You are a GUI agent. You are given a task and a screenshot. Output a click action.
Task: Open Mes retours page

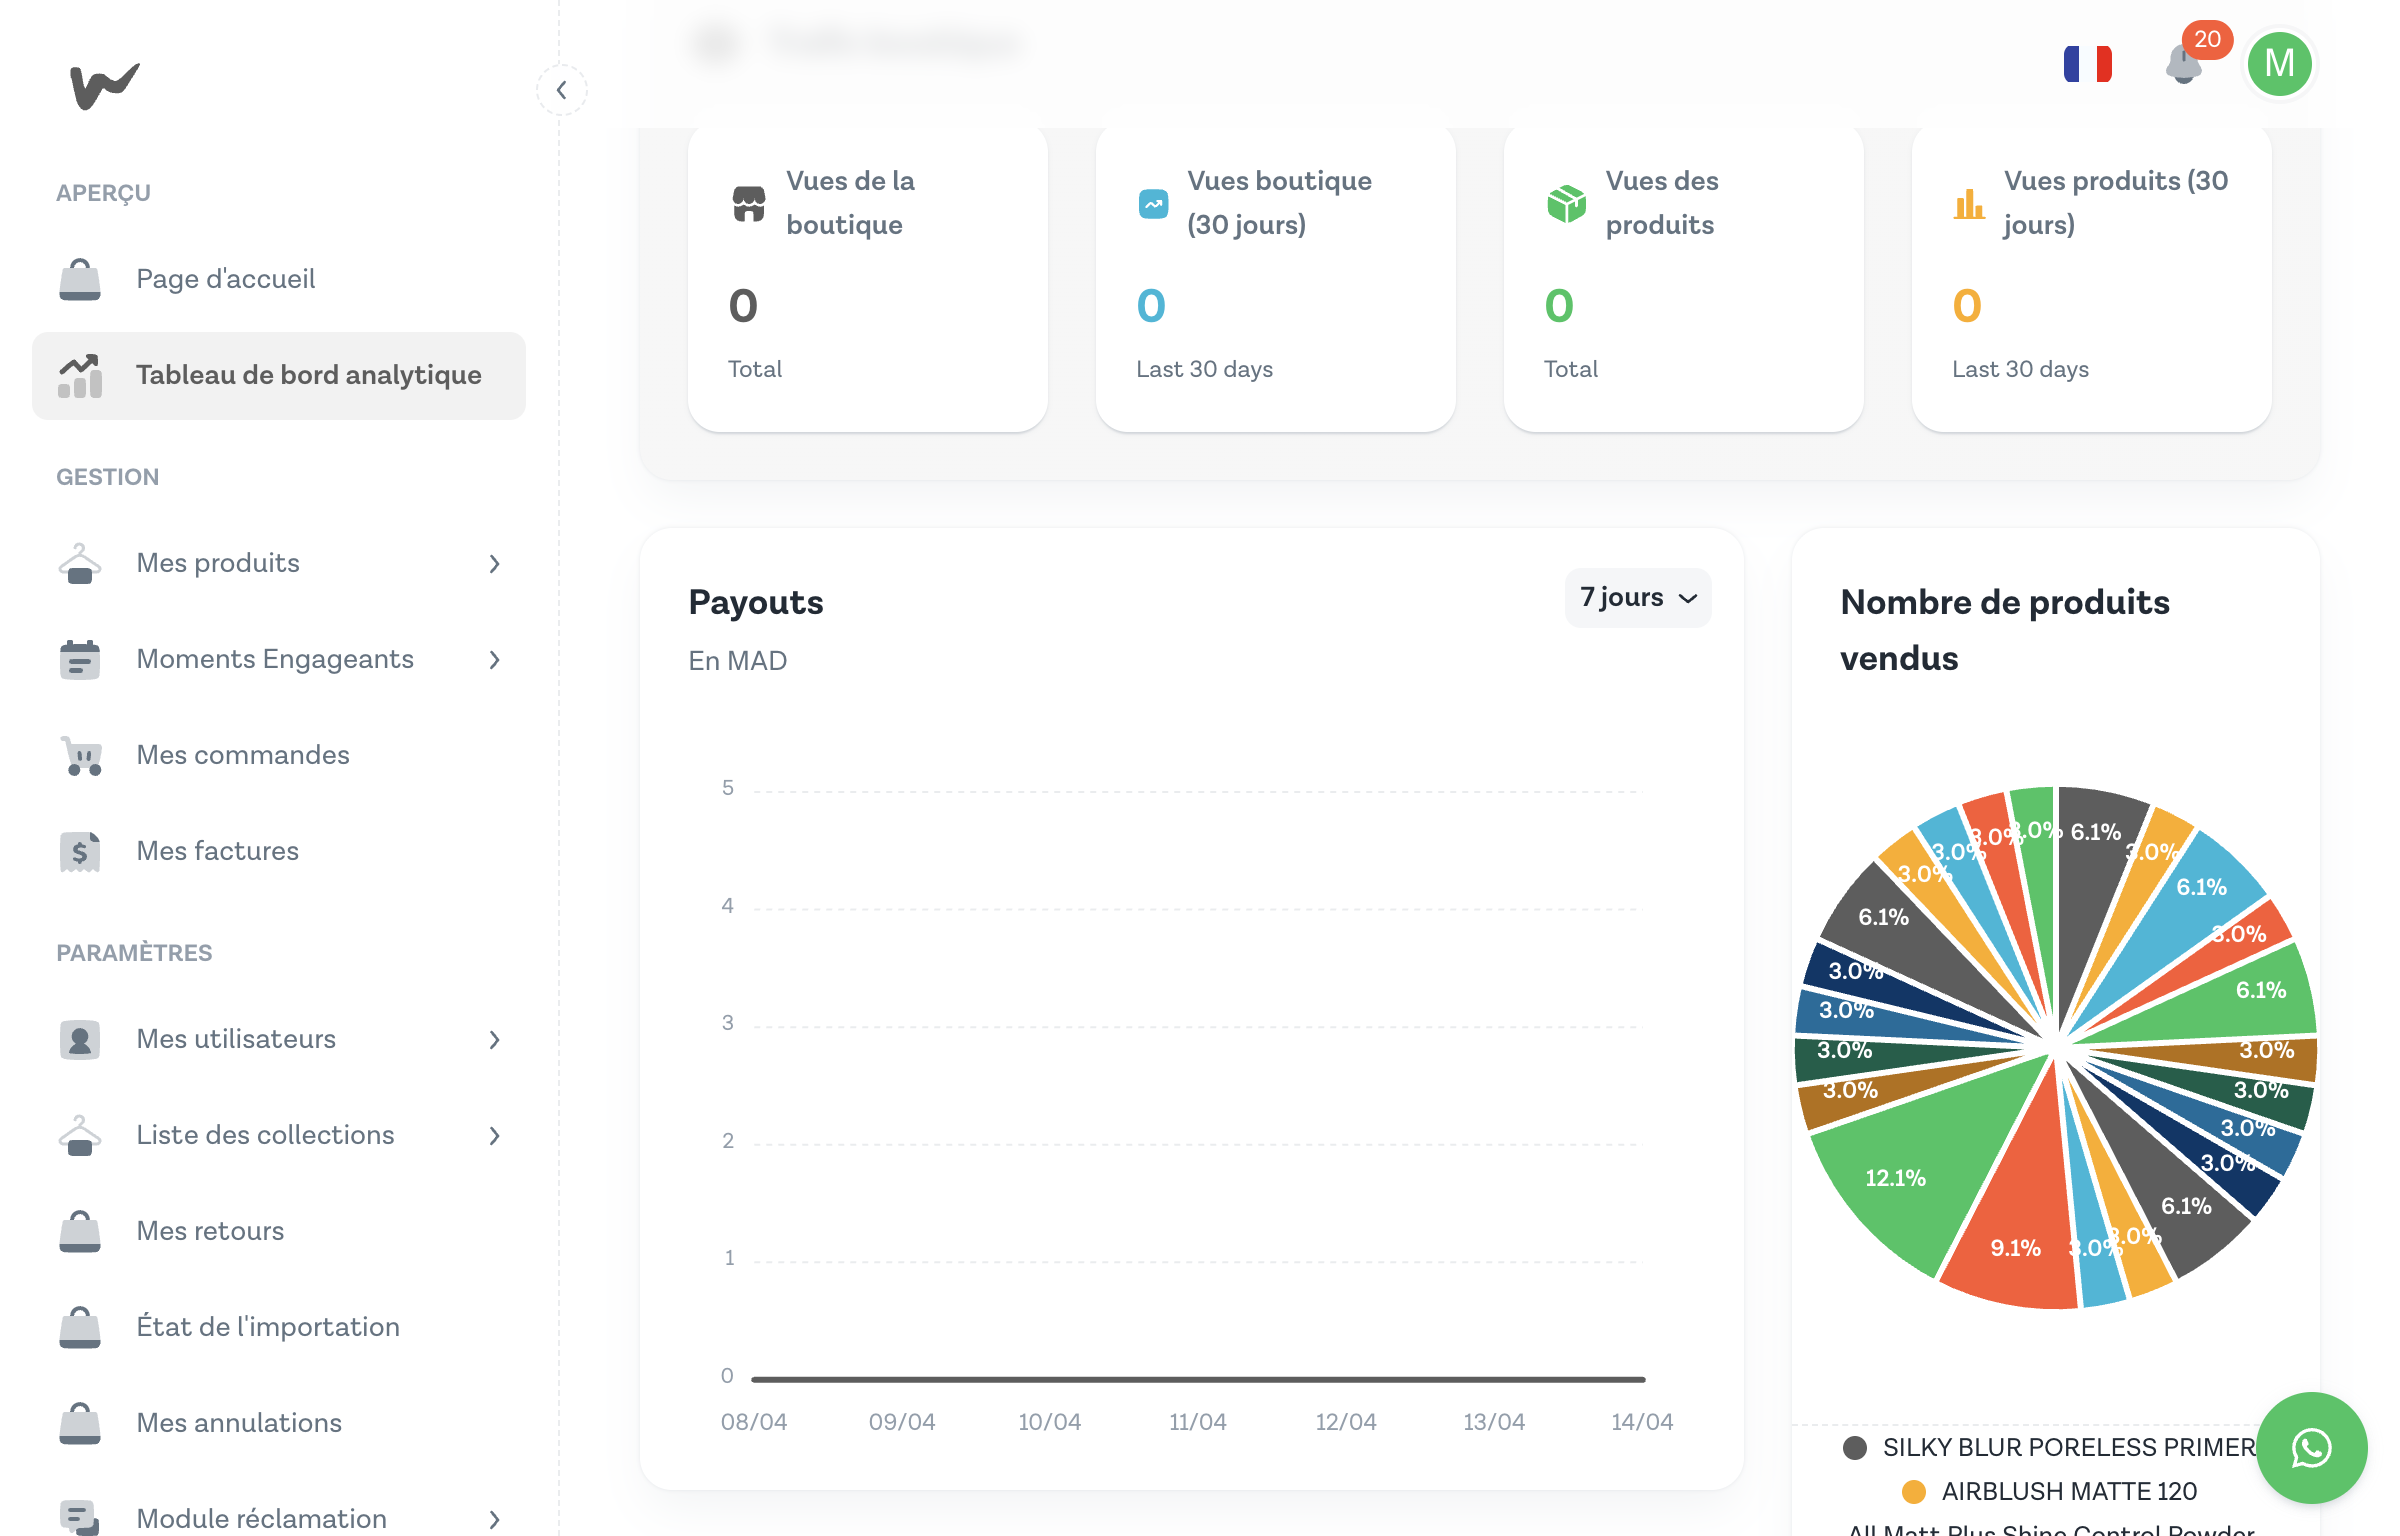point(210,1231)
